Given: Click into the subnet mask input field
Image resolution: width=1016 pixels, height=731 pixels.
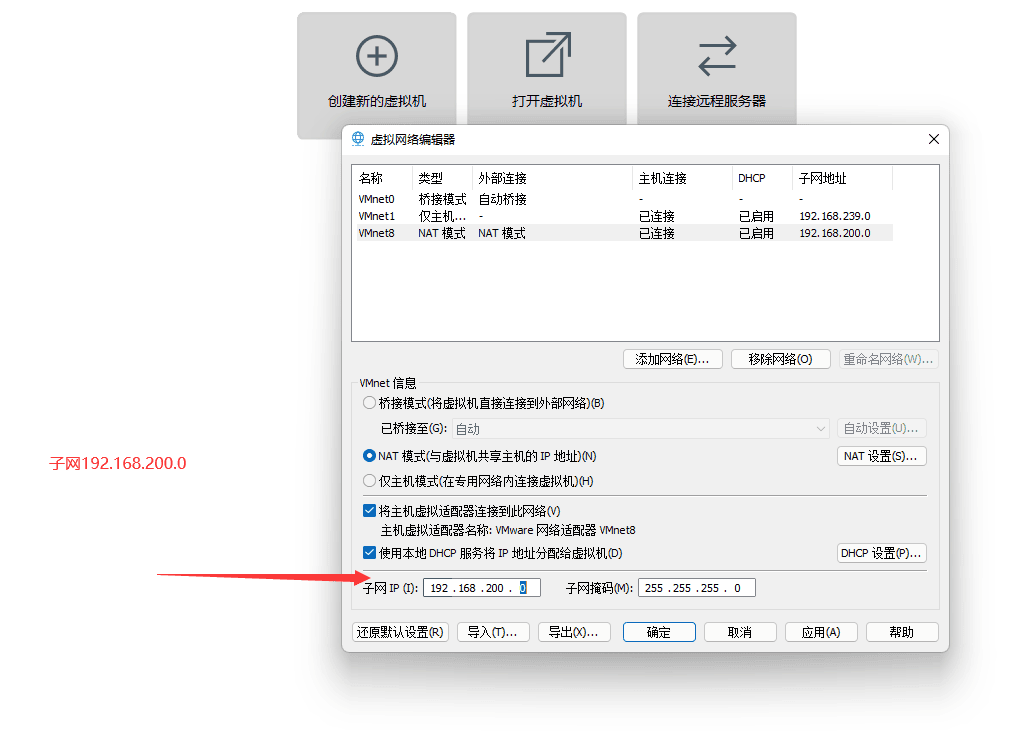Looking at the screenshot, I should coord(696,588).
